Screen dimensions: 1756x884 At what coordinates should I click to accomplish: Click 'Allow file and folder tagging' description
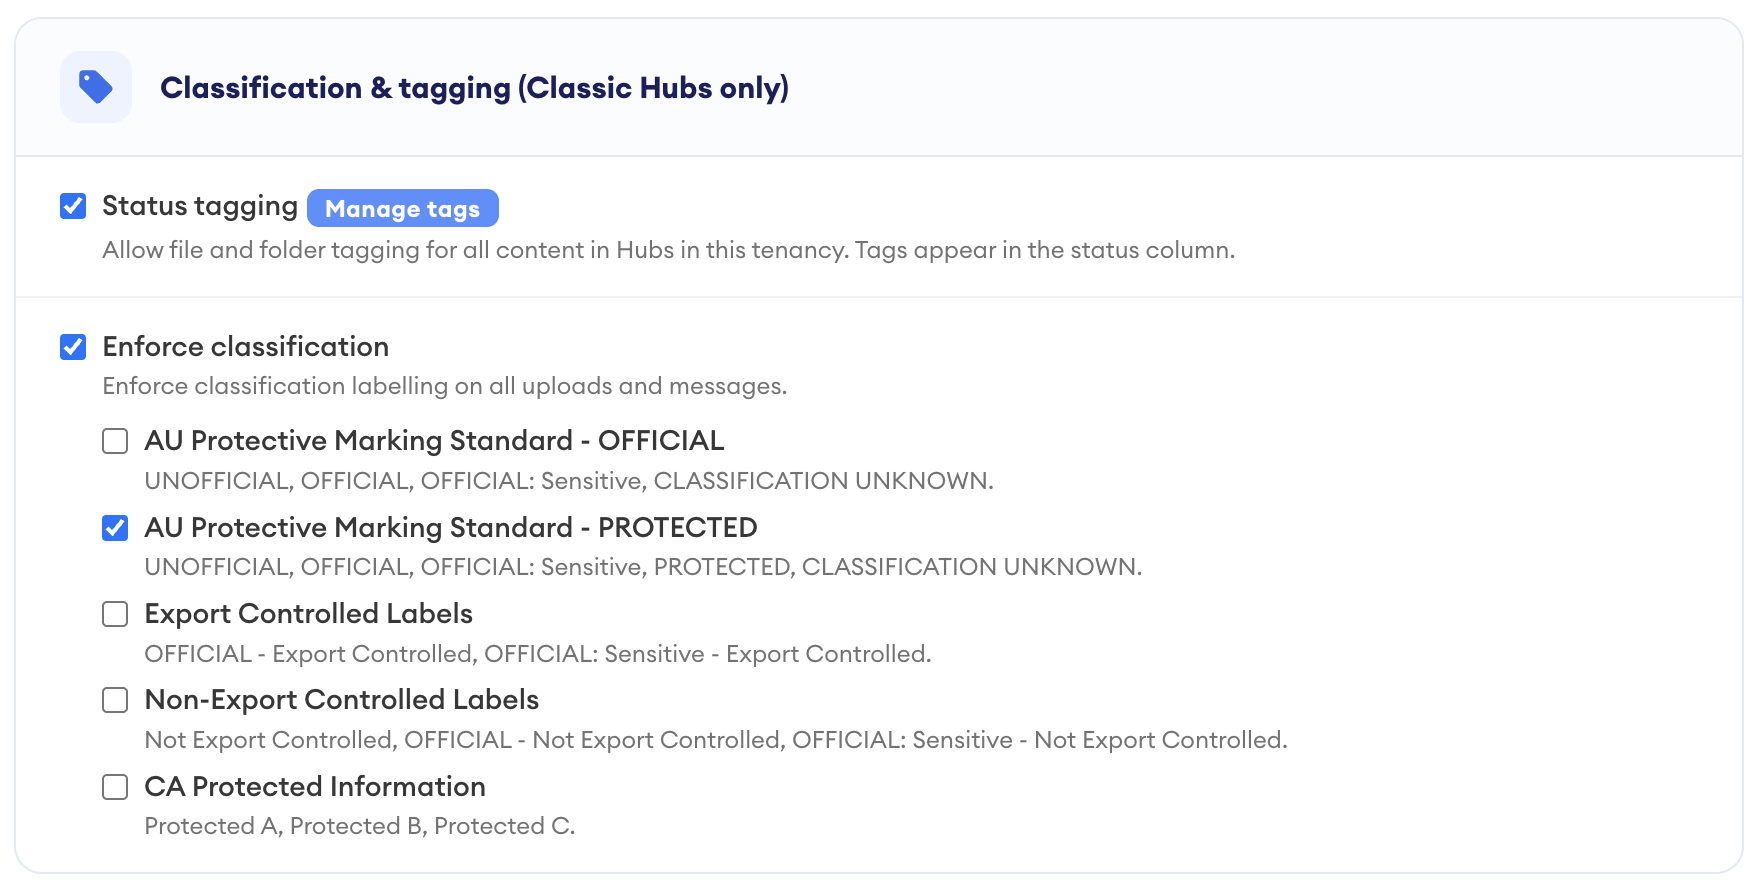click(669, 250)
